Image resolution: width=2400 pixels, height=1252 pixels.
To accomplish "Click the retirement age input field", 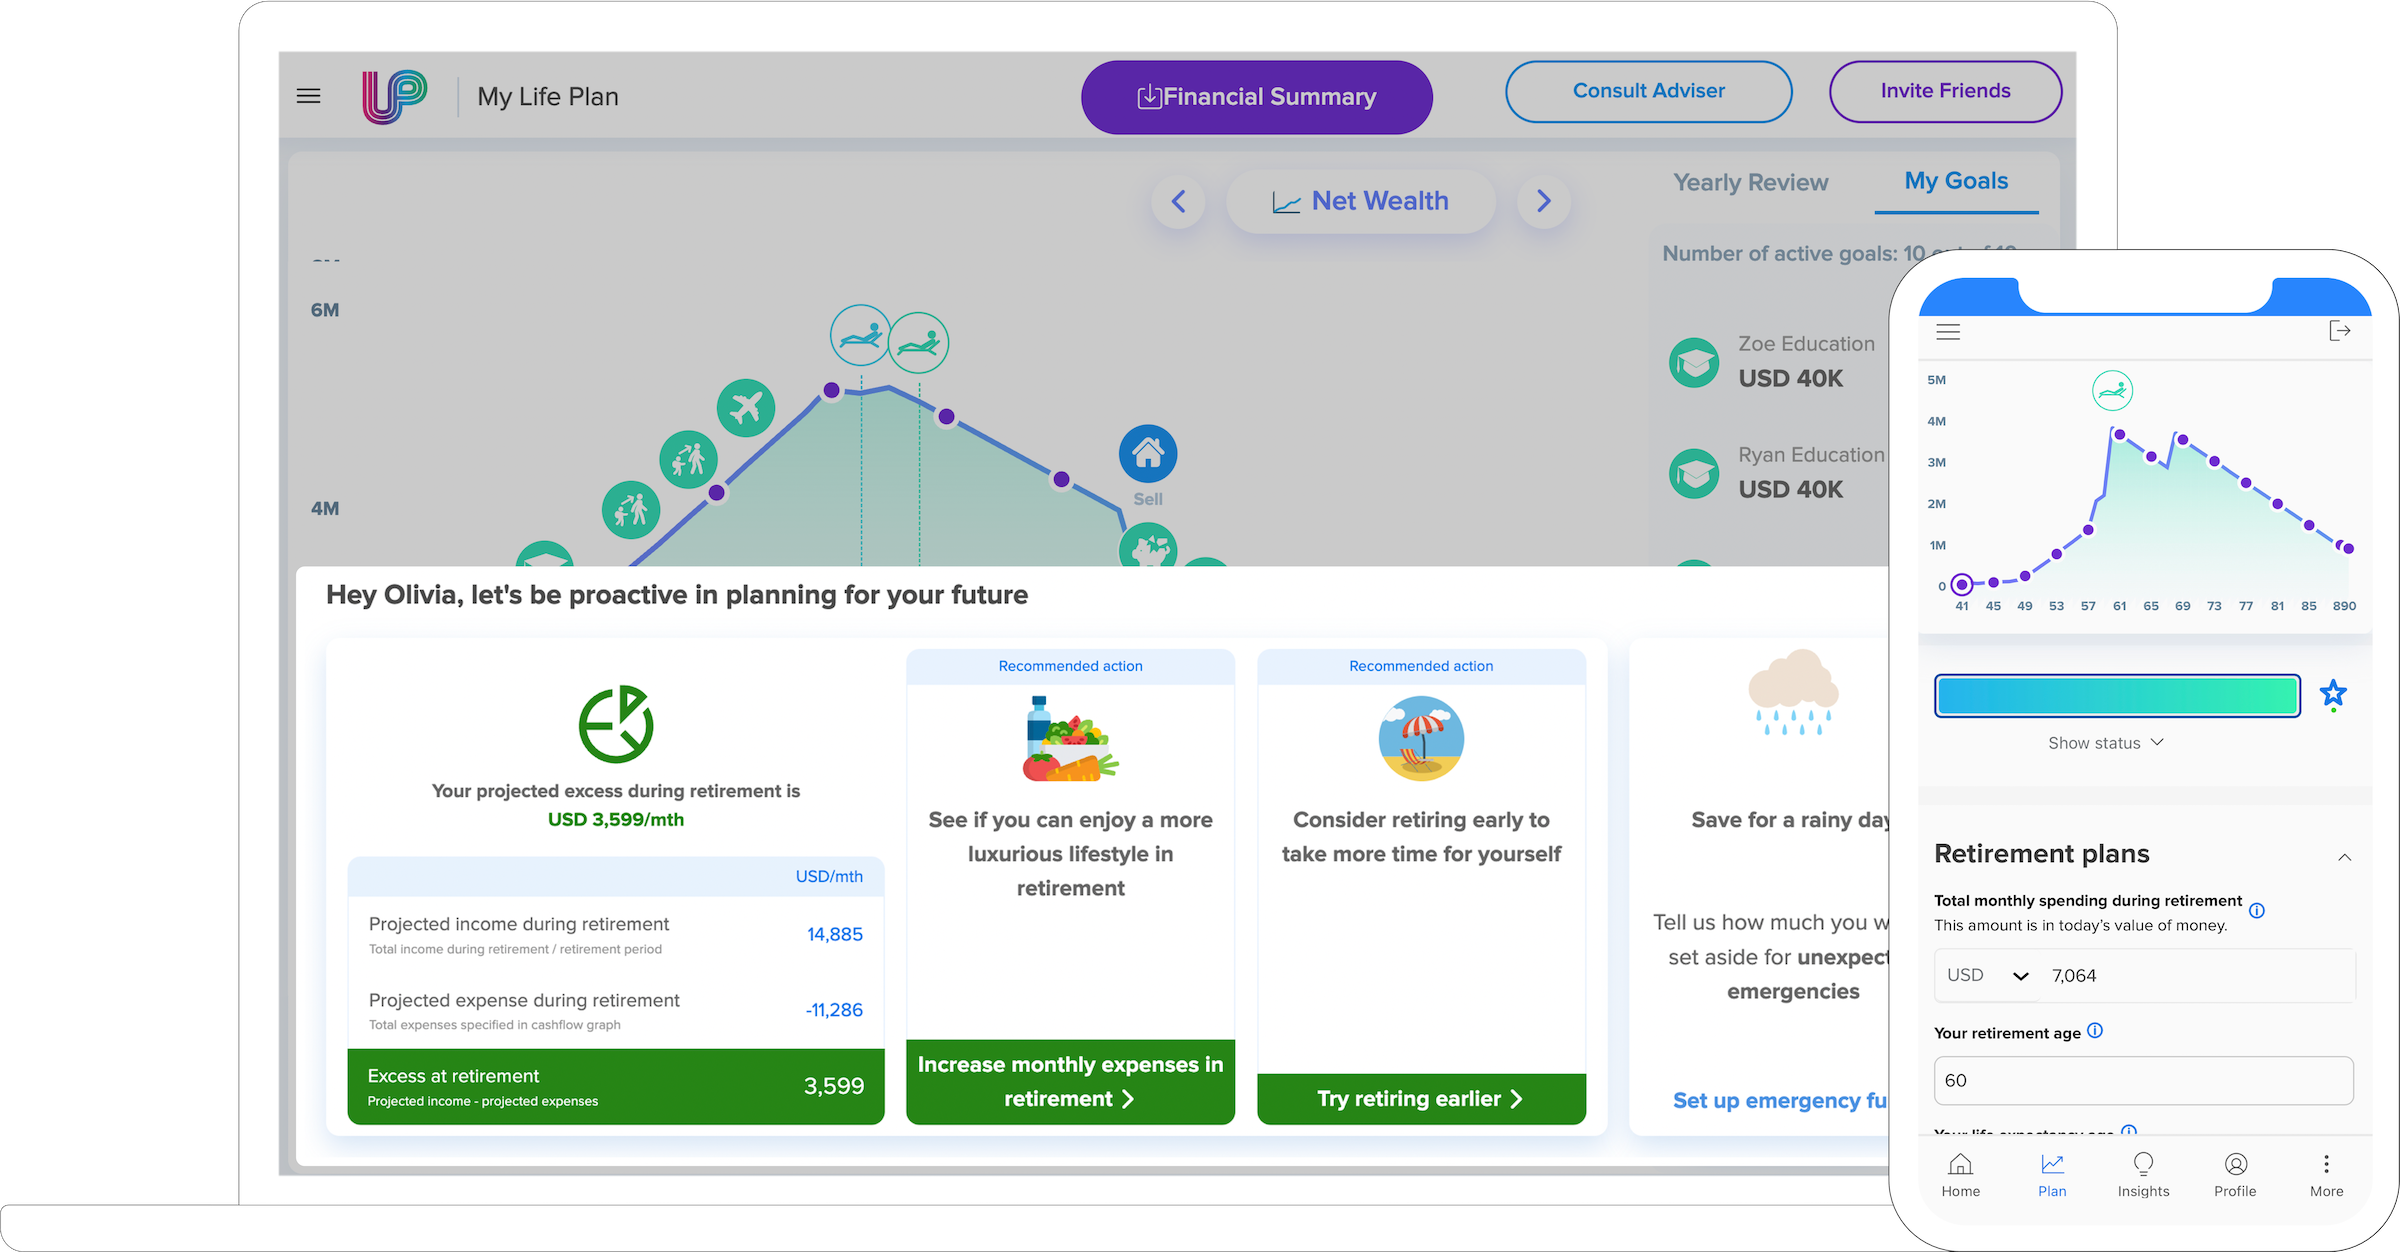I will point(2143,1081).
